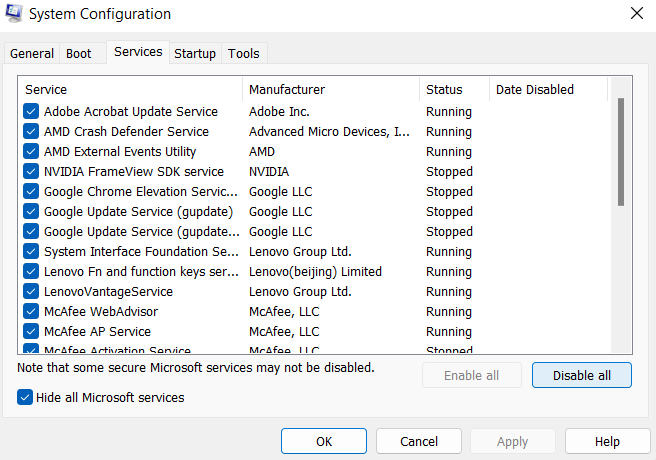
Task: Open Help for System Configuration
Action: click(x=607, y=441)
